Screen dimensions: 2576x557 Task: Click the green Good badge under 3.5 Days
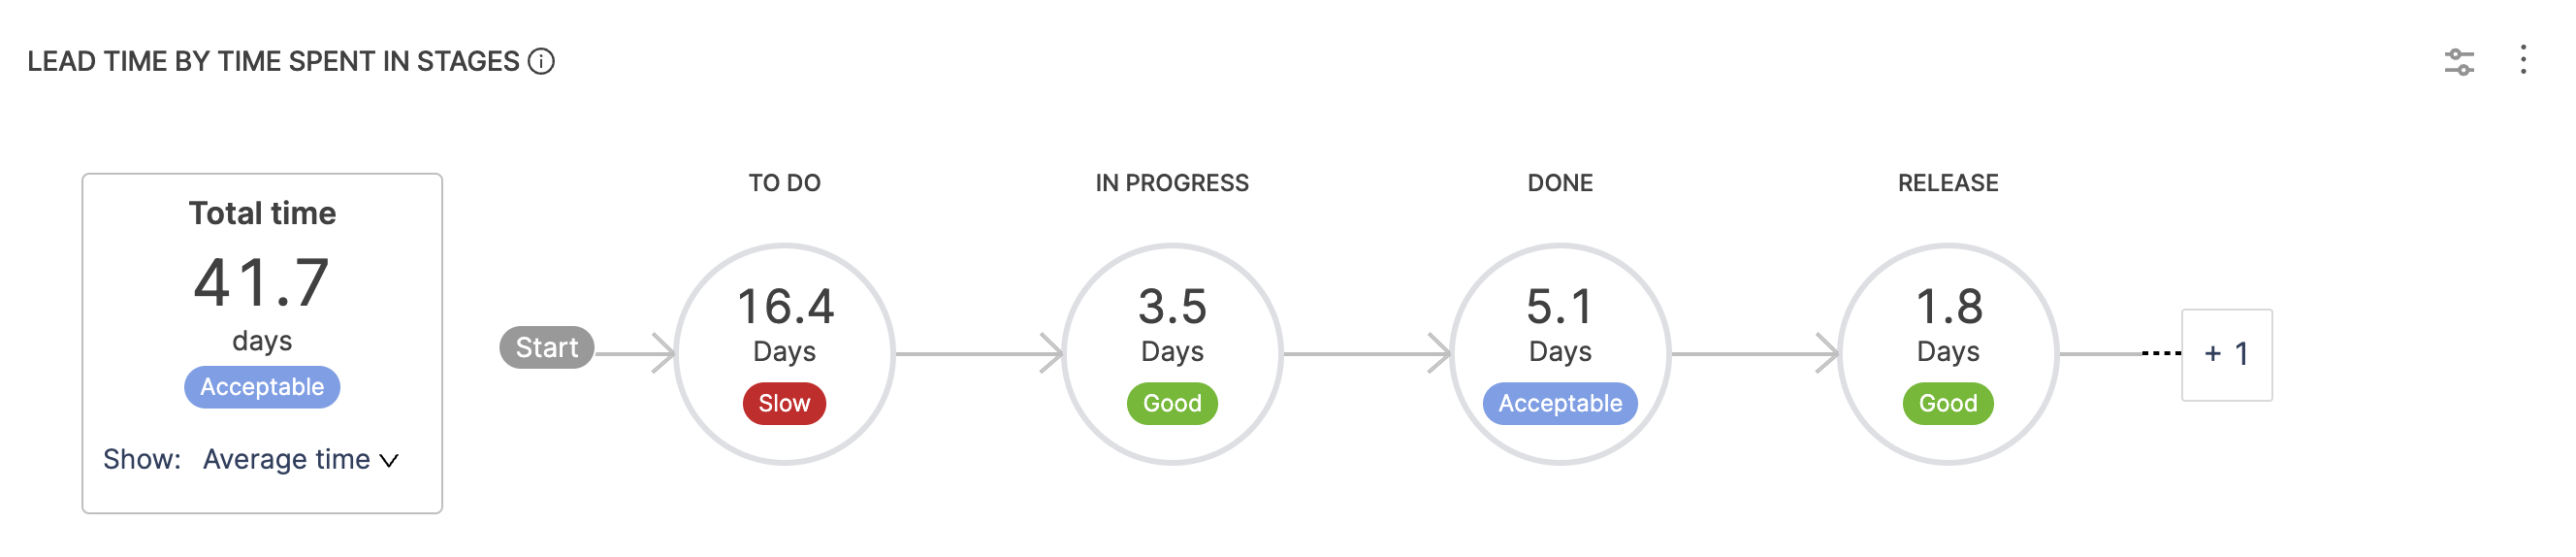coord(1172,403)
